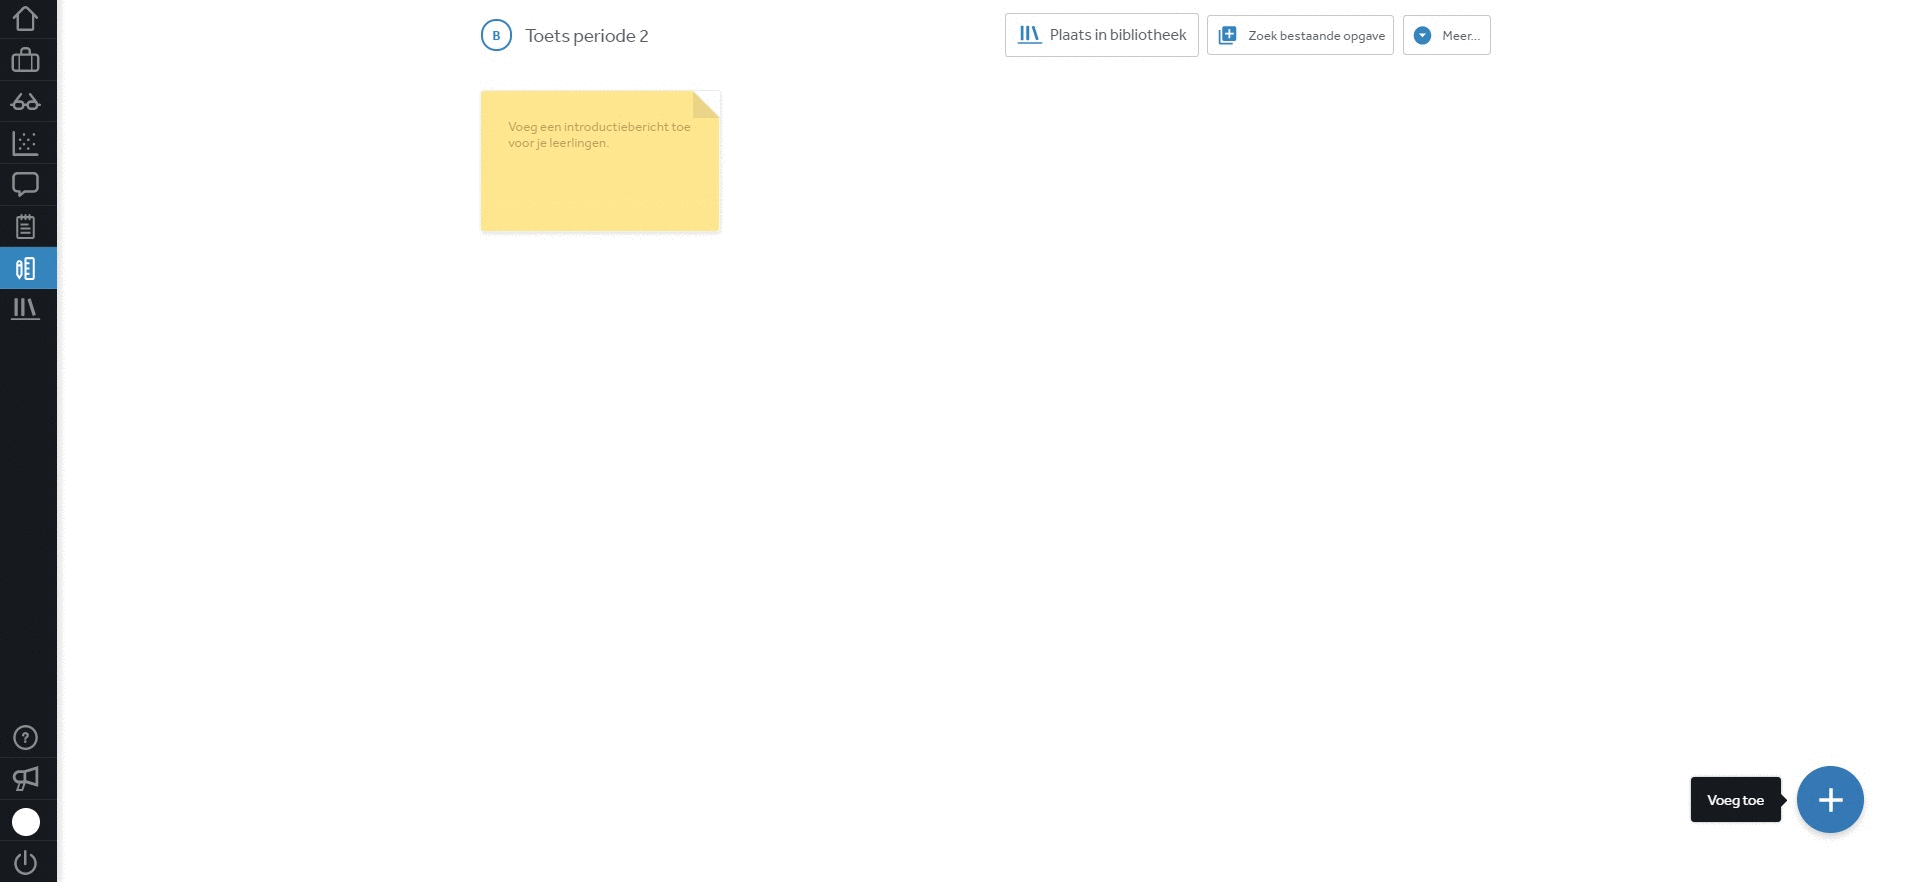Click the power logout icon
The image size is (1913, 882).
pyautogui.click(x=26, y=862)
